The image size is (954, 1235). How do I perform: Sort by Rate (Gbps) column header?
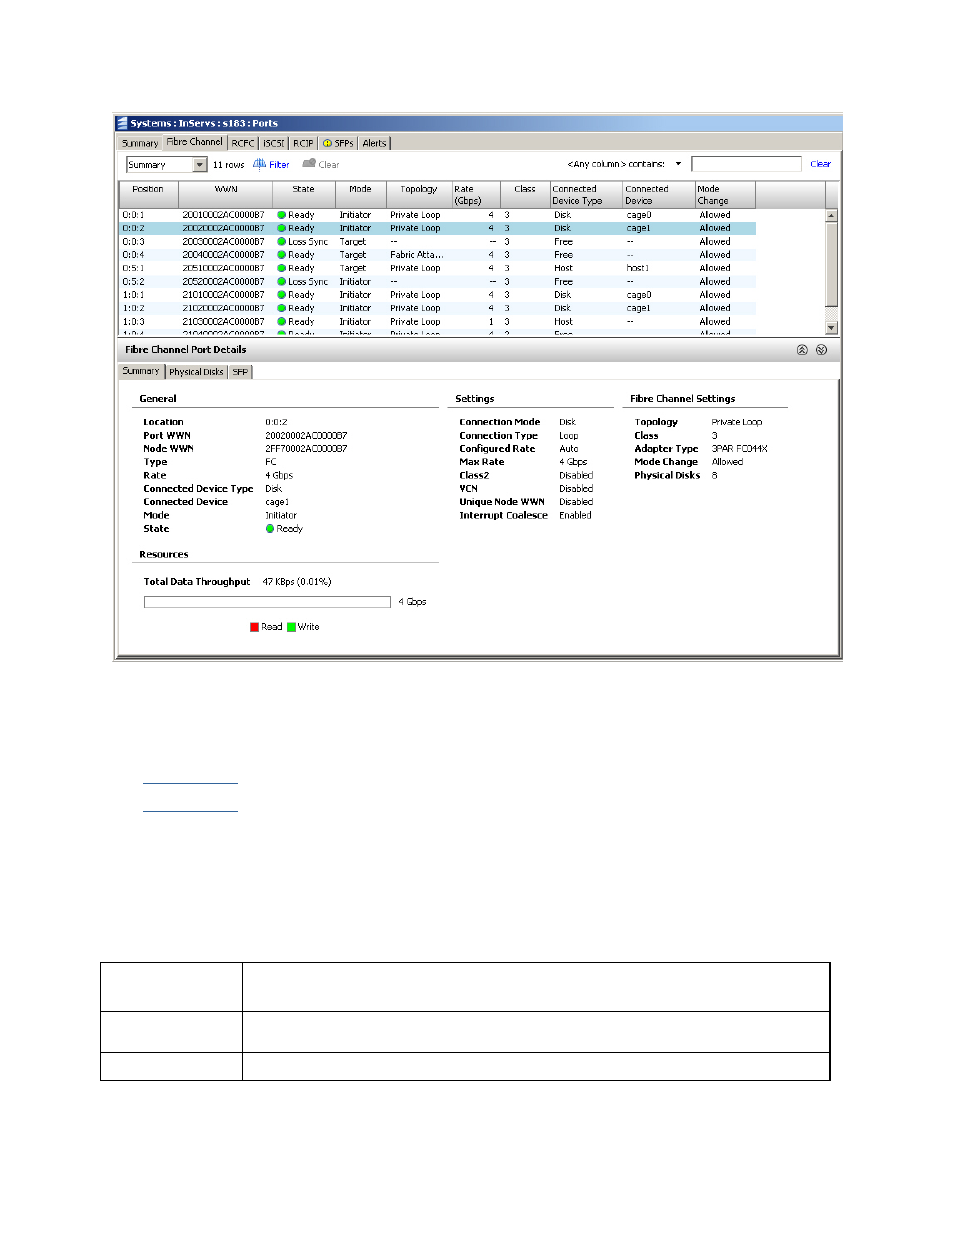click(475, 194)
